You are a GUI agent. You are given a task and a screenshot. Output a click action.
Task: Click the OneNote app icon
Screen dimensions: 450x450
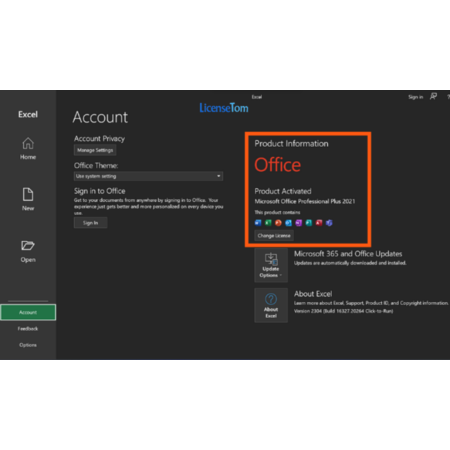[299, 223]
